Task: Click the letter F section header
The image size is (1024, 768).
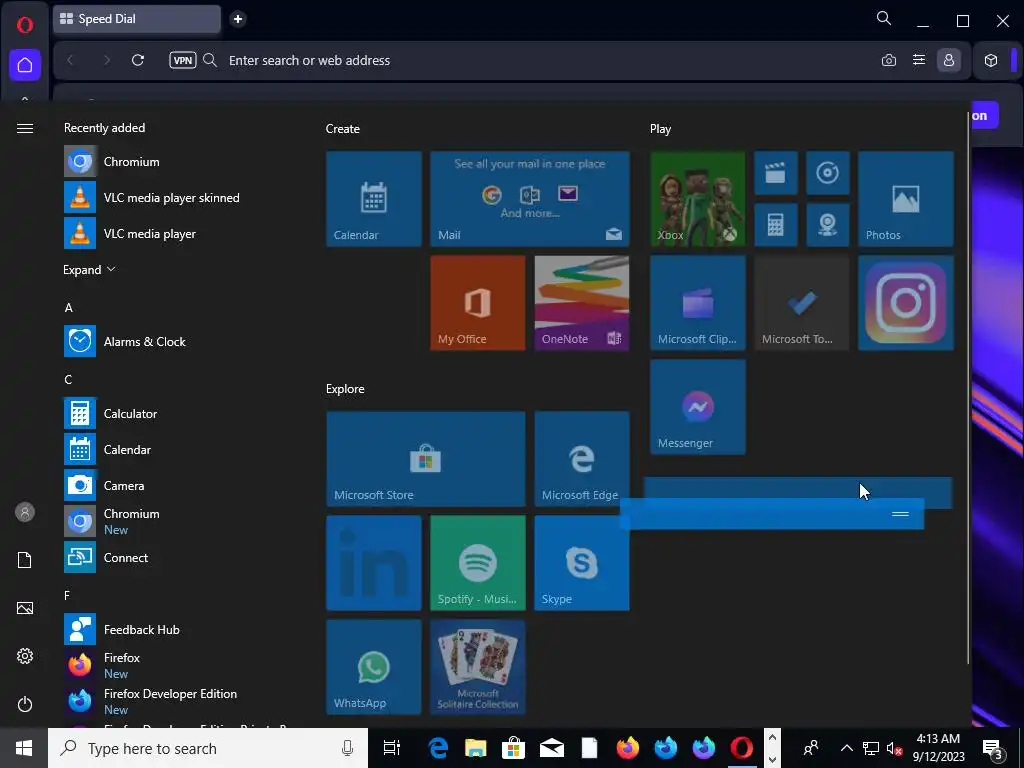Action: pyautogui.click(x=67, y=595)
